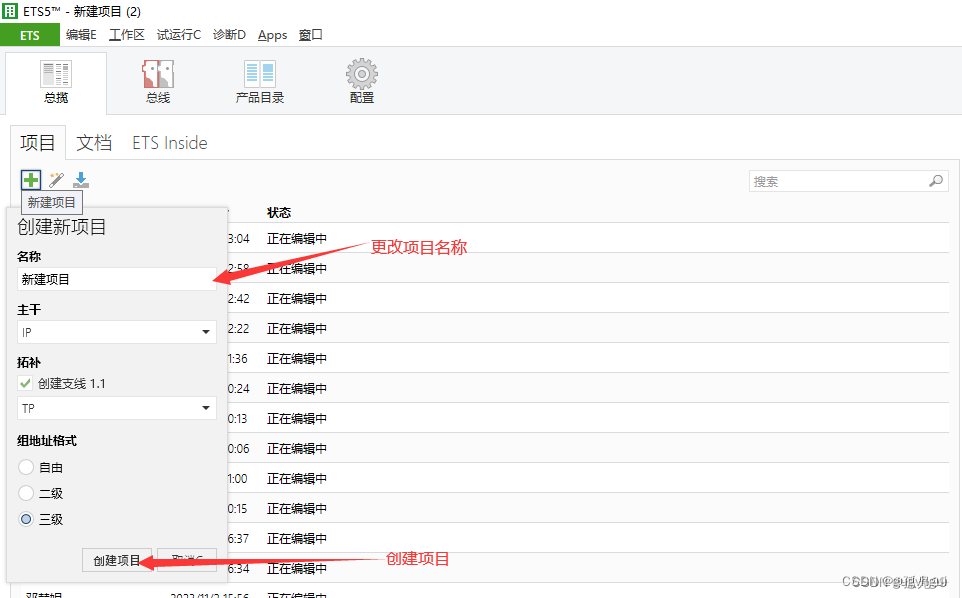The height and width of the screenshot is (598, 962).
Task: Click the 正在编辑中 status in the 0:06 row
Action: (297, 449)
